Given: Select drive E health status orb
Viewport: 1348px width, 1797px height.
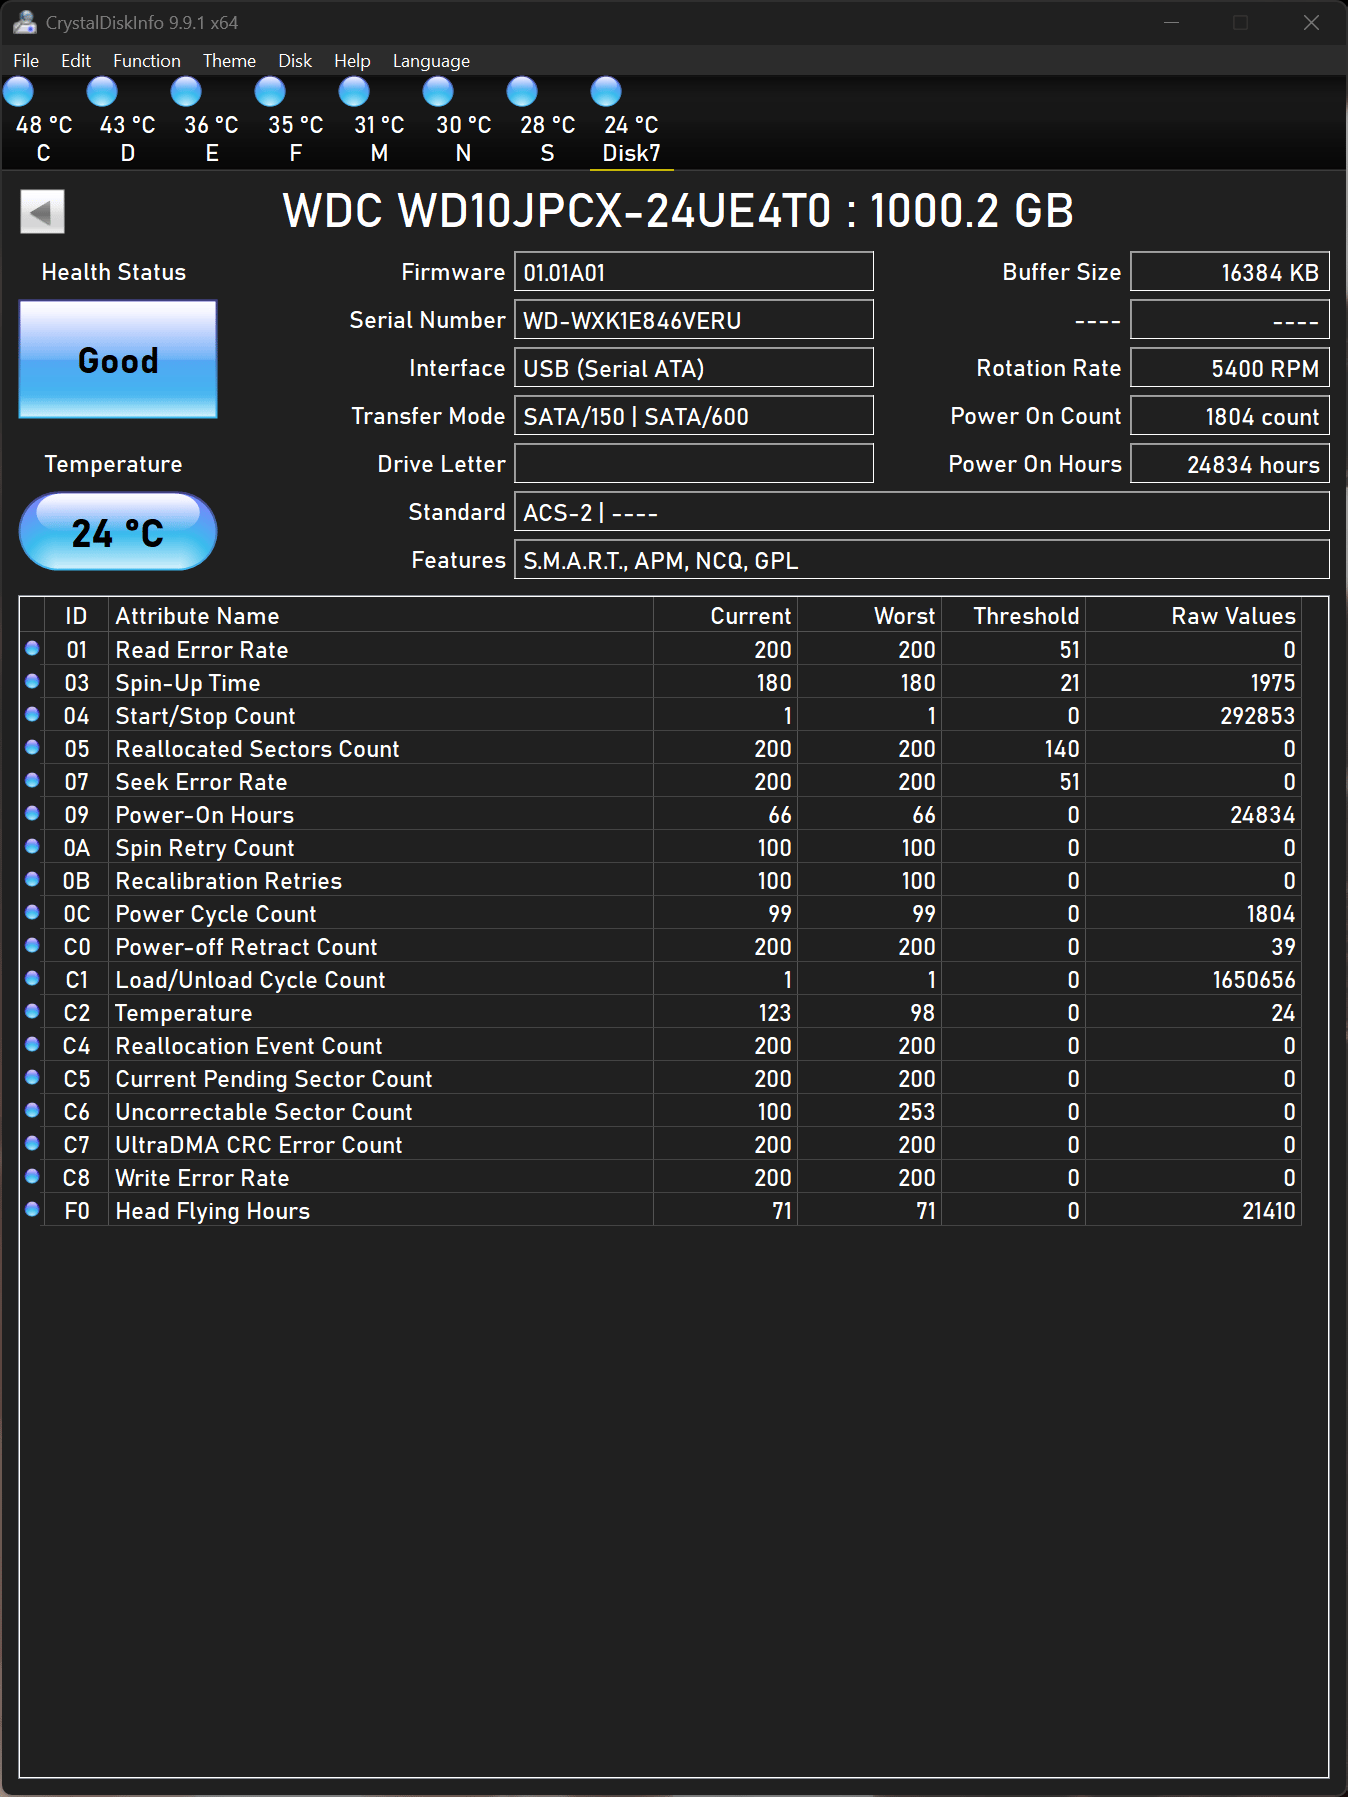Looking at the screenshot, I should [186, 92].
